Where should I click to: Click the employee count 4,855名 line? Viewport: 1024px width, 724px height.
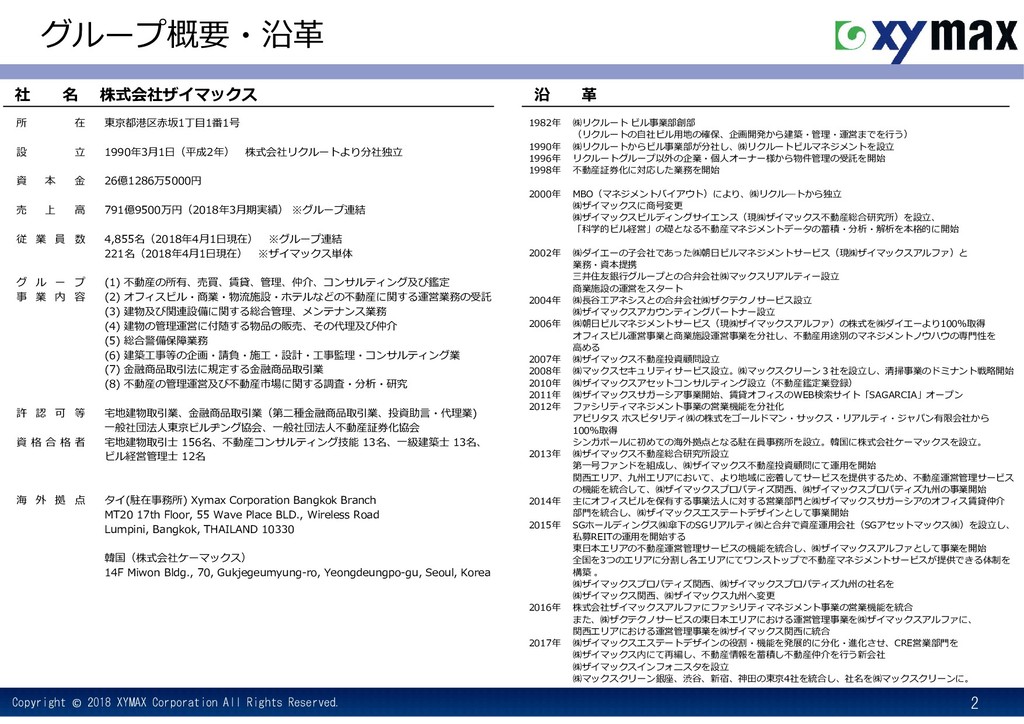pyautogui.click(x=223, y=239)
